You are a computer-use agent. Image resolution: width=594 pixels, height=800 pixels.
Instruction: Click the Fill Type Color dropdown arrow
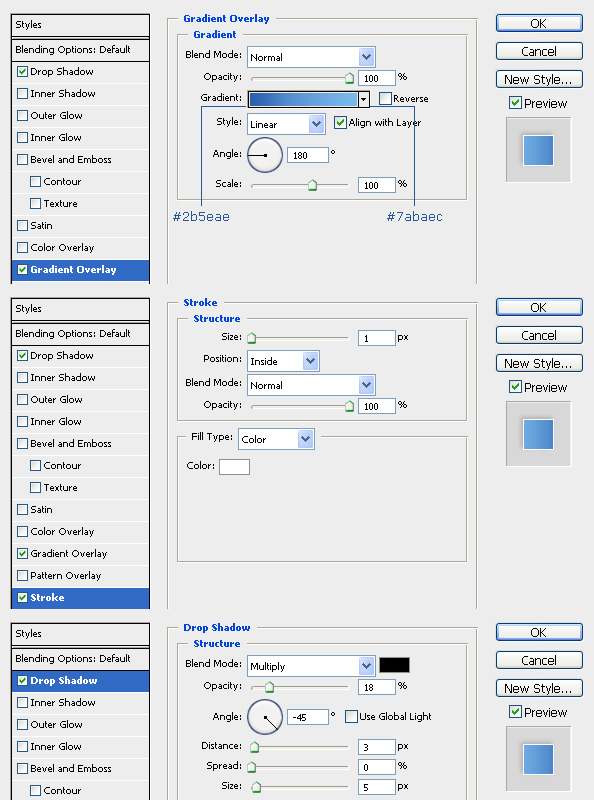pyautogui.click(x=305, y=439)
